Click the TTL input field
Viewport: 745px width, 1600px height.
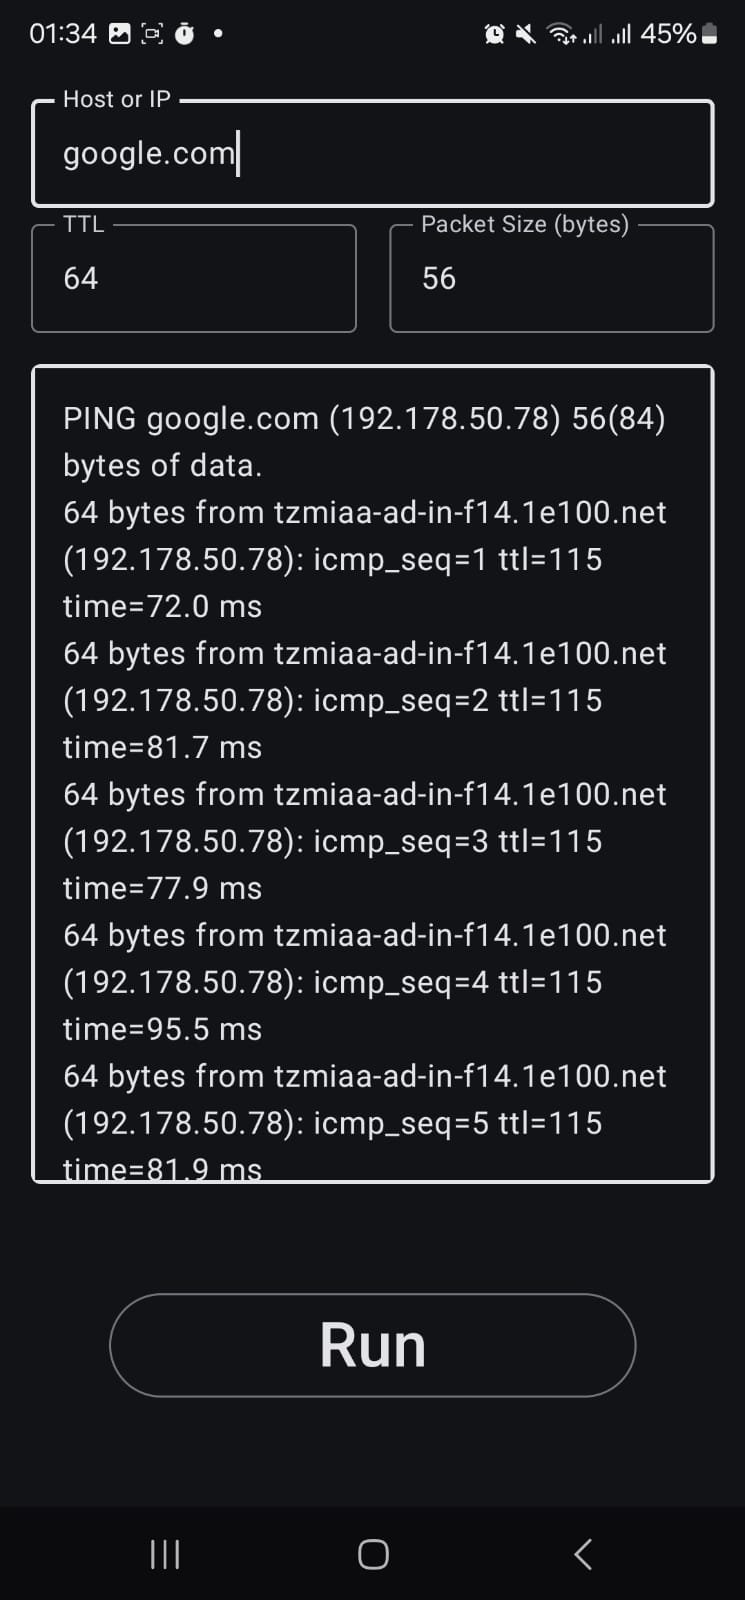coord(194,278)
